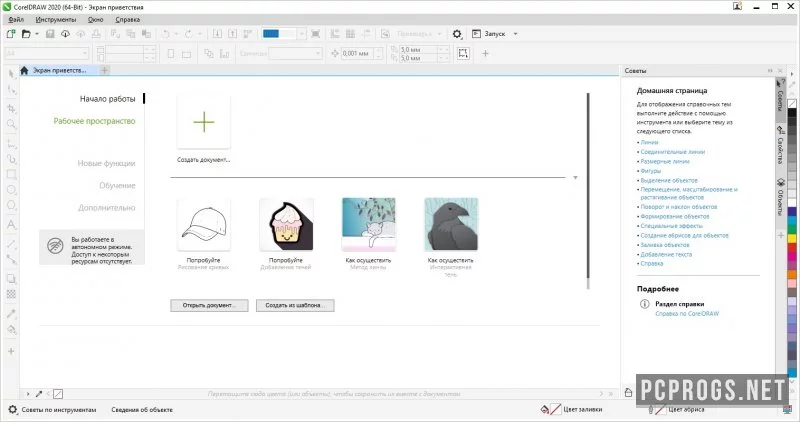
Task: Toggle grid display icon
Action: click(x=351, y=34)
